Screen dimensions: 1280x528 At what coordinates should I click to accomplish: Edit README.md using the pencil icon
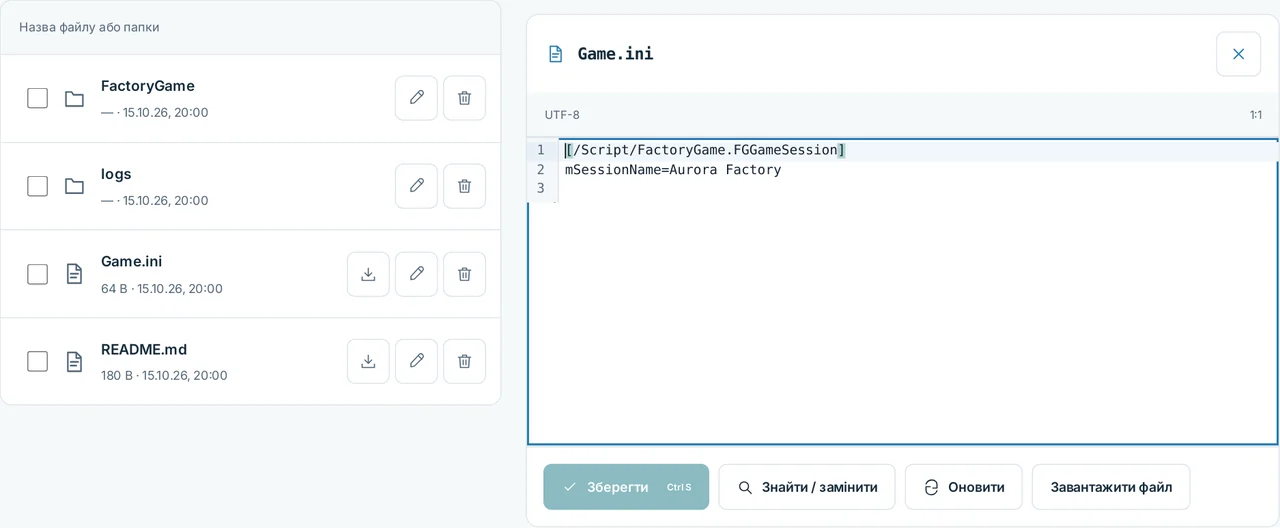coord(416,361)
